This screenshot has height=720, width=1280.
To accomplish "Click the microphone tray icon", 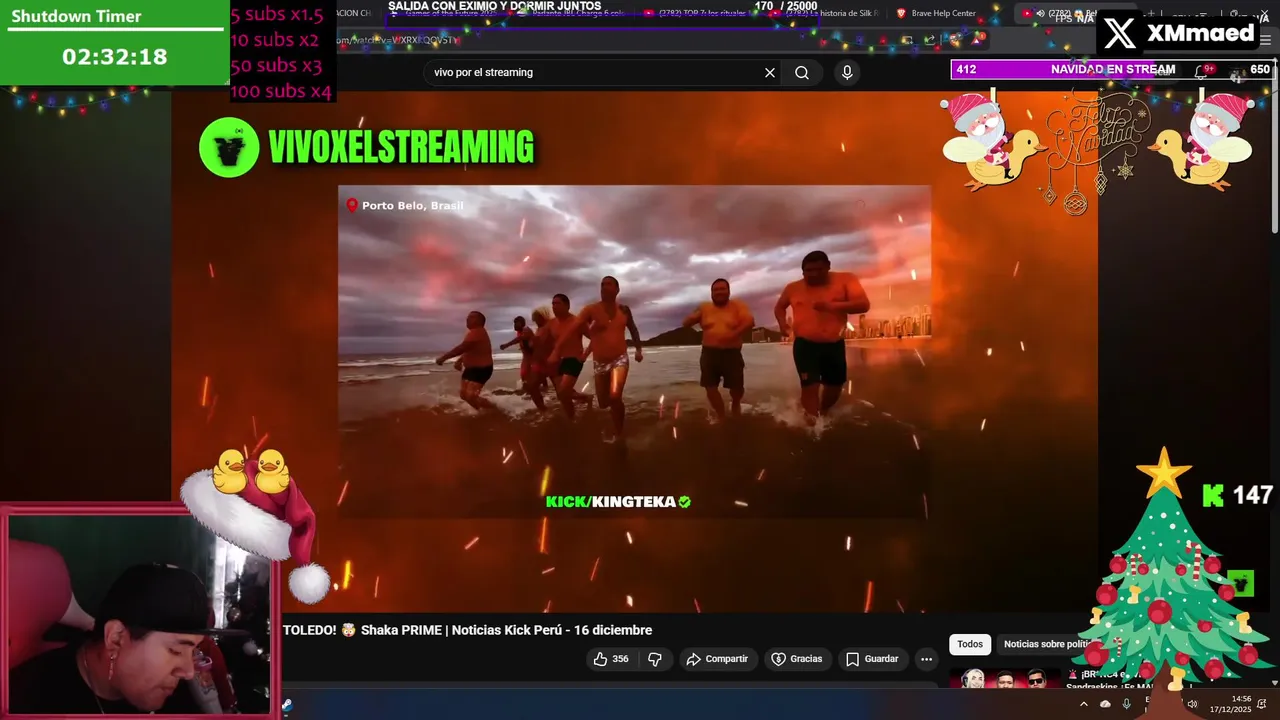I will click(x=1127, y=704).
